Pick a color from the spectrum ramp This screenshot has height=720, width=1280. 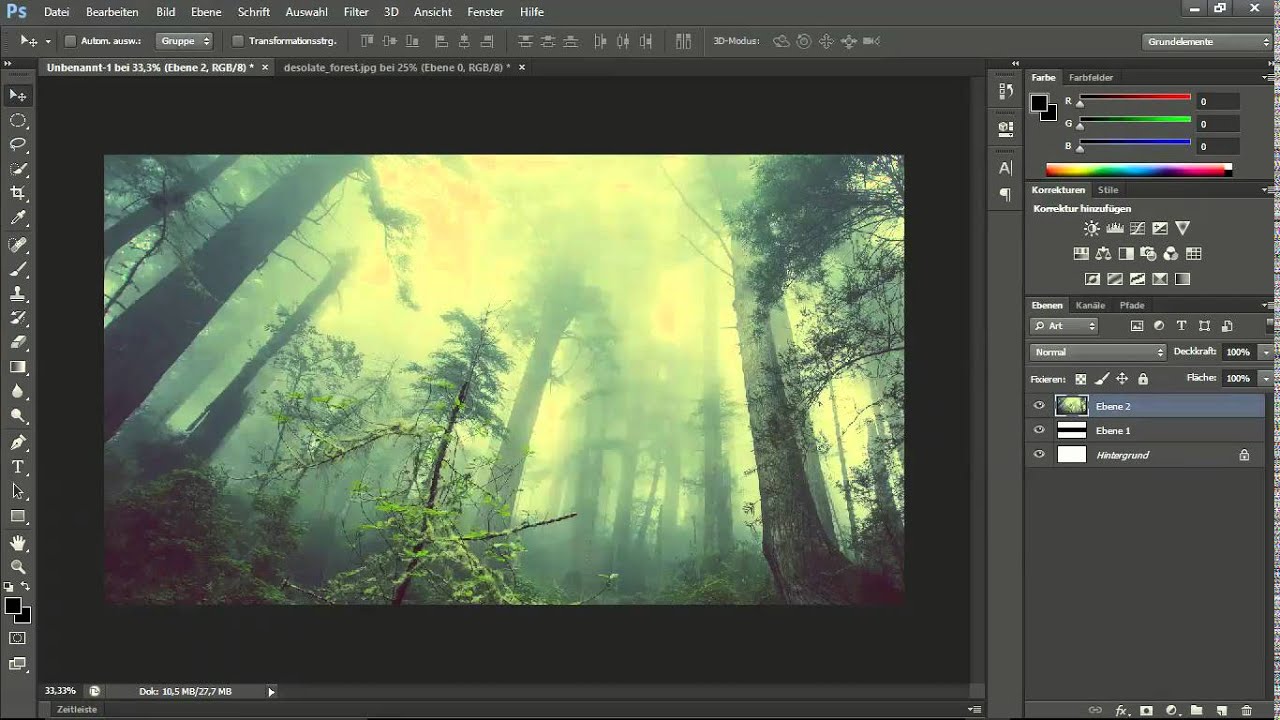coord(1138,170)
